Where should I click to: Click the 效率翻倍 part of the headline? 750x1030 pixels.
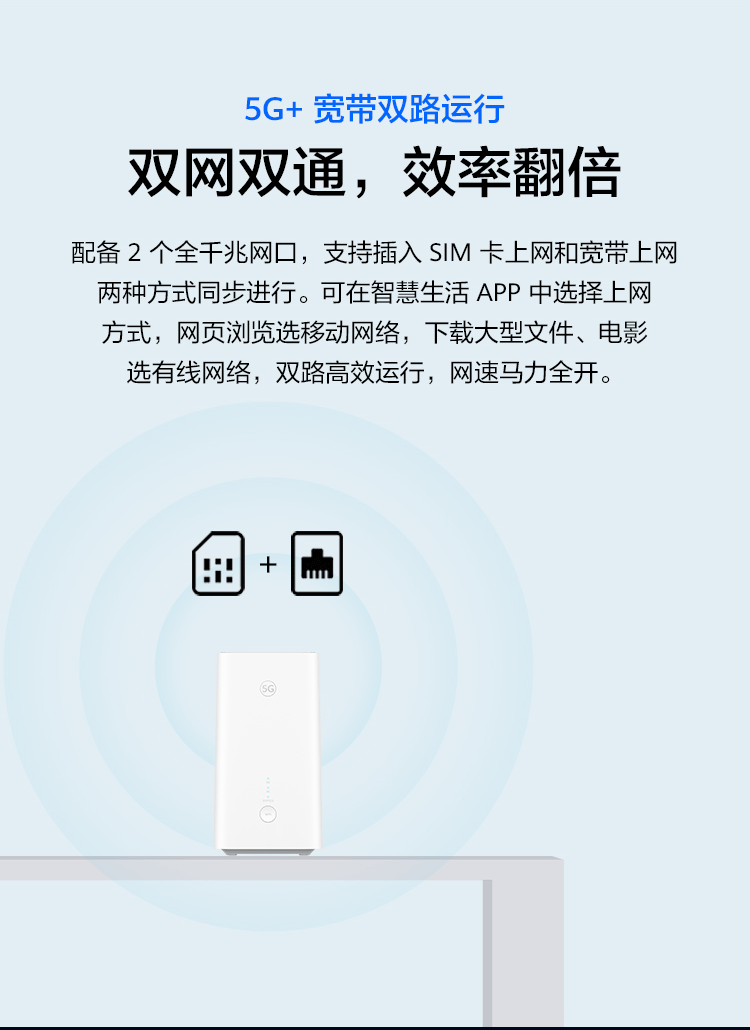click(512, 173)
